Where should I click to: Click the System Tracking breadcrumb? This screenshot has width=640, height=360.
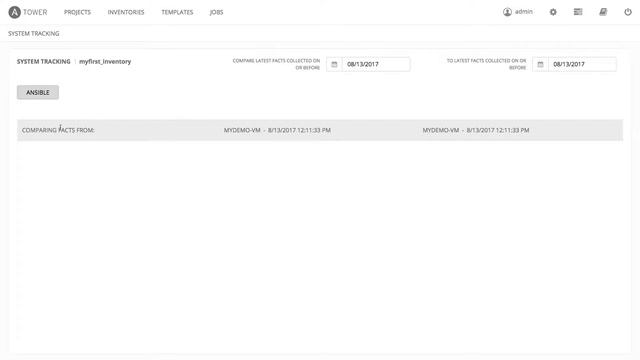tap(34, 33)
